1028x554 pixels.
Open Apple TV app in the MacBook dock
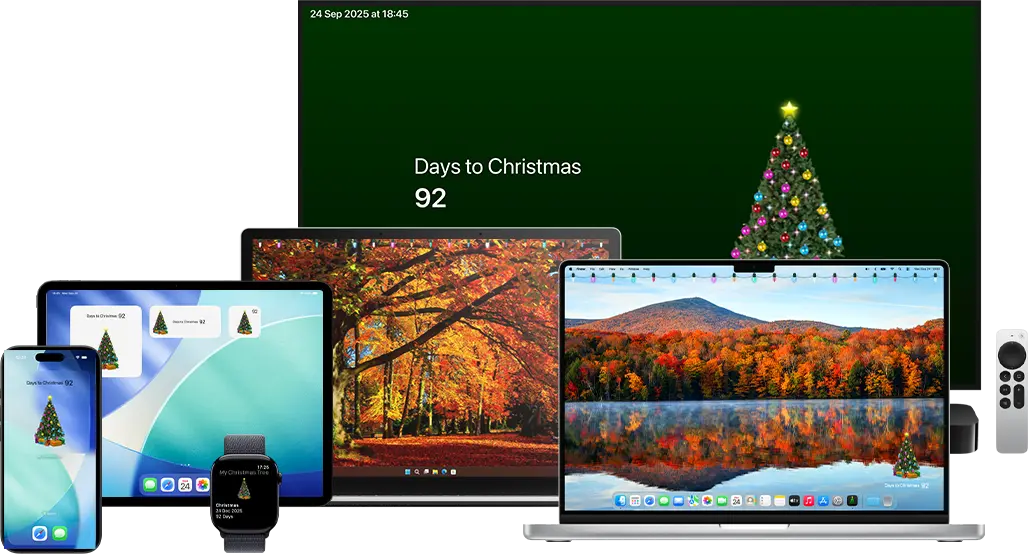[x=796, y=500]
